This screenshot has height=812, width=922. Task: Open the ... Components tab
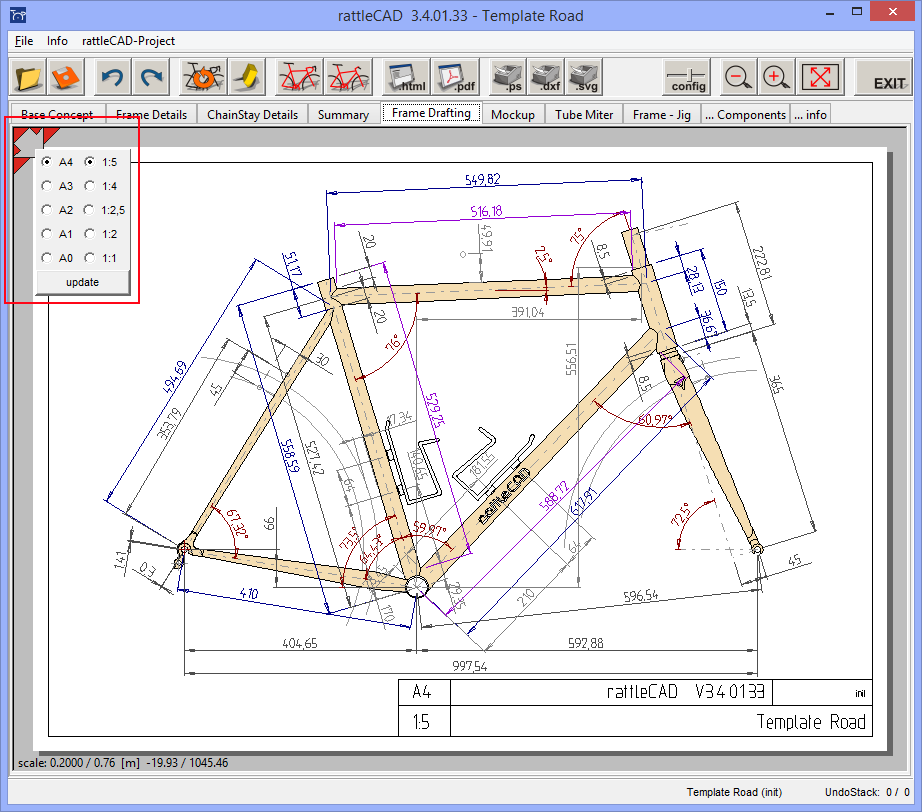[746, 115]
